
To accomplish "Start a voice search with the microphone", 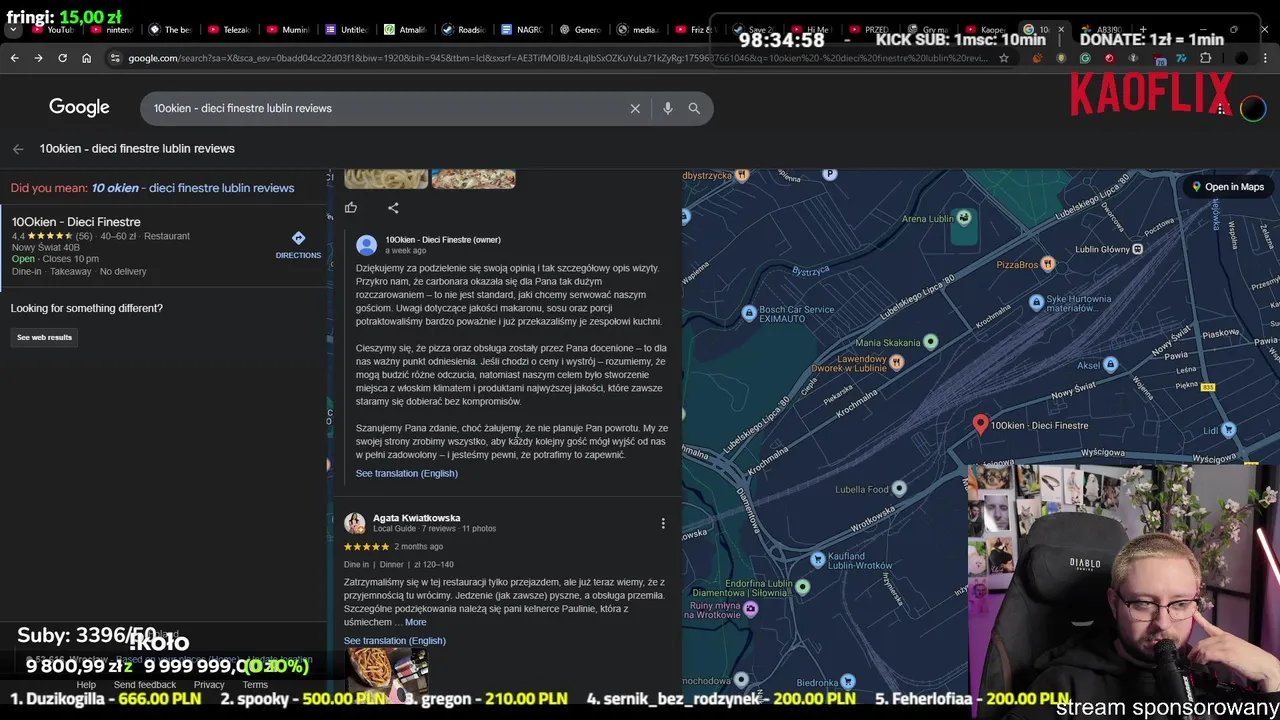I will 667,108.
